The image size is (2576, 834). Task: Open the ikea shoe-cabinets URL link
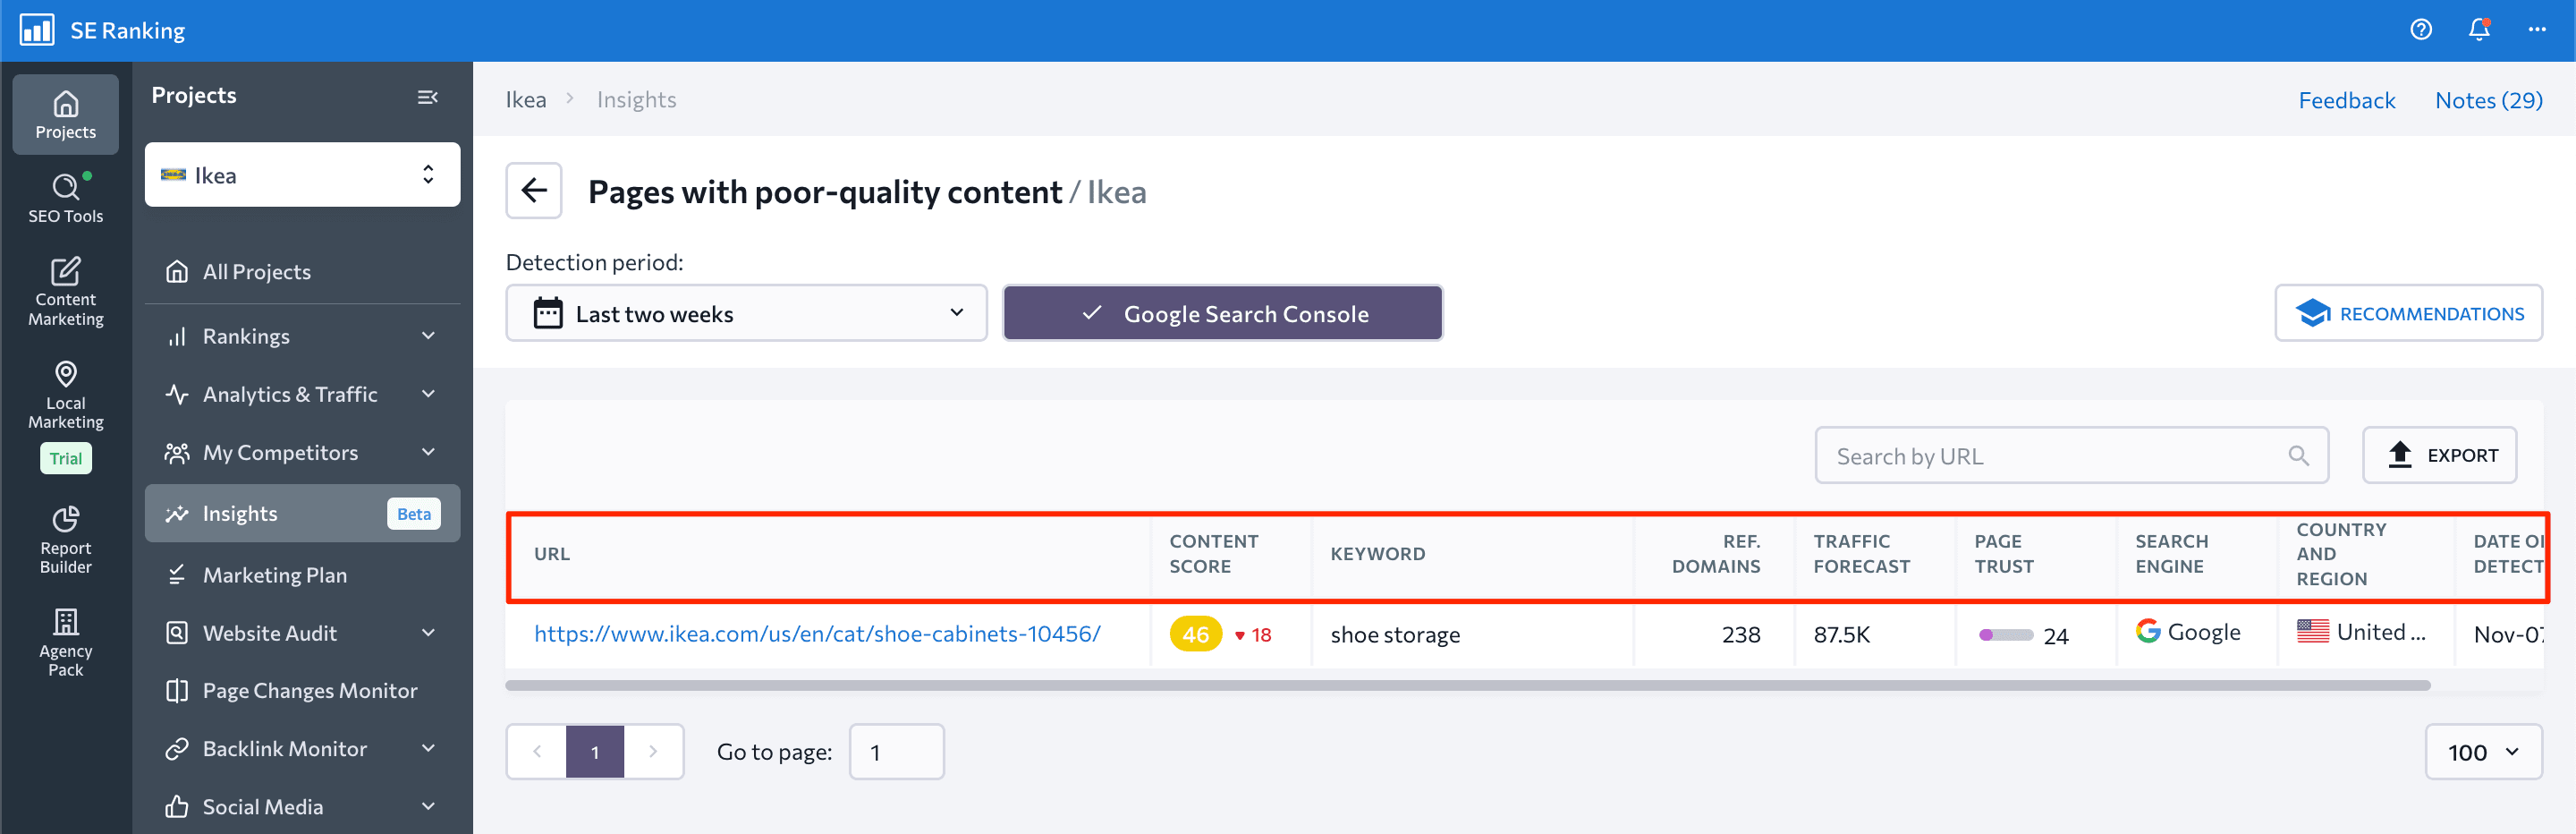pos(817,634)
